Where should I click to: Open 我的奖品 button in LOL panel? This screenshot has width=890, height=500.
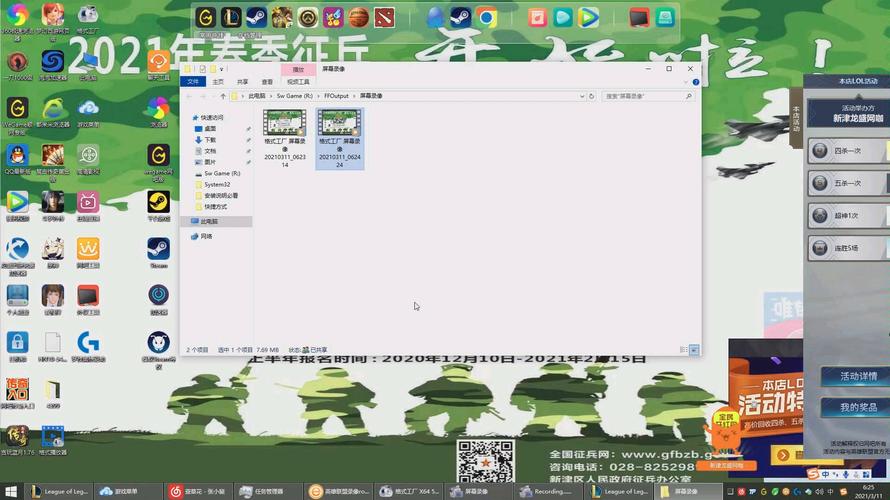(855, 407)
